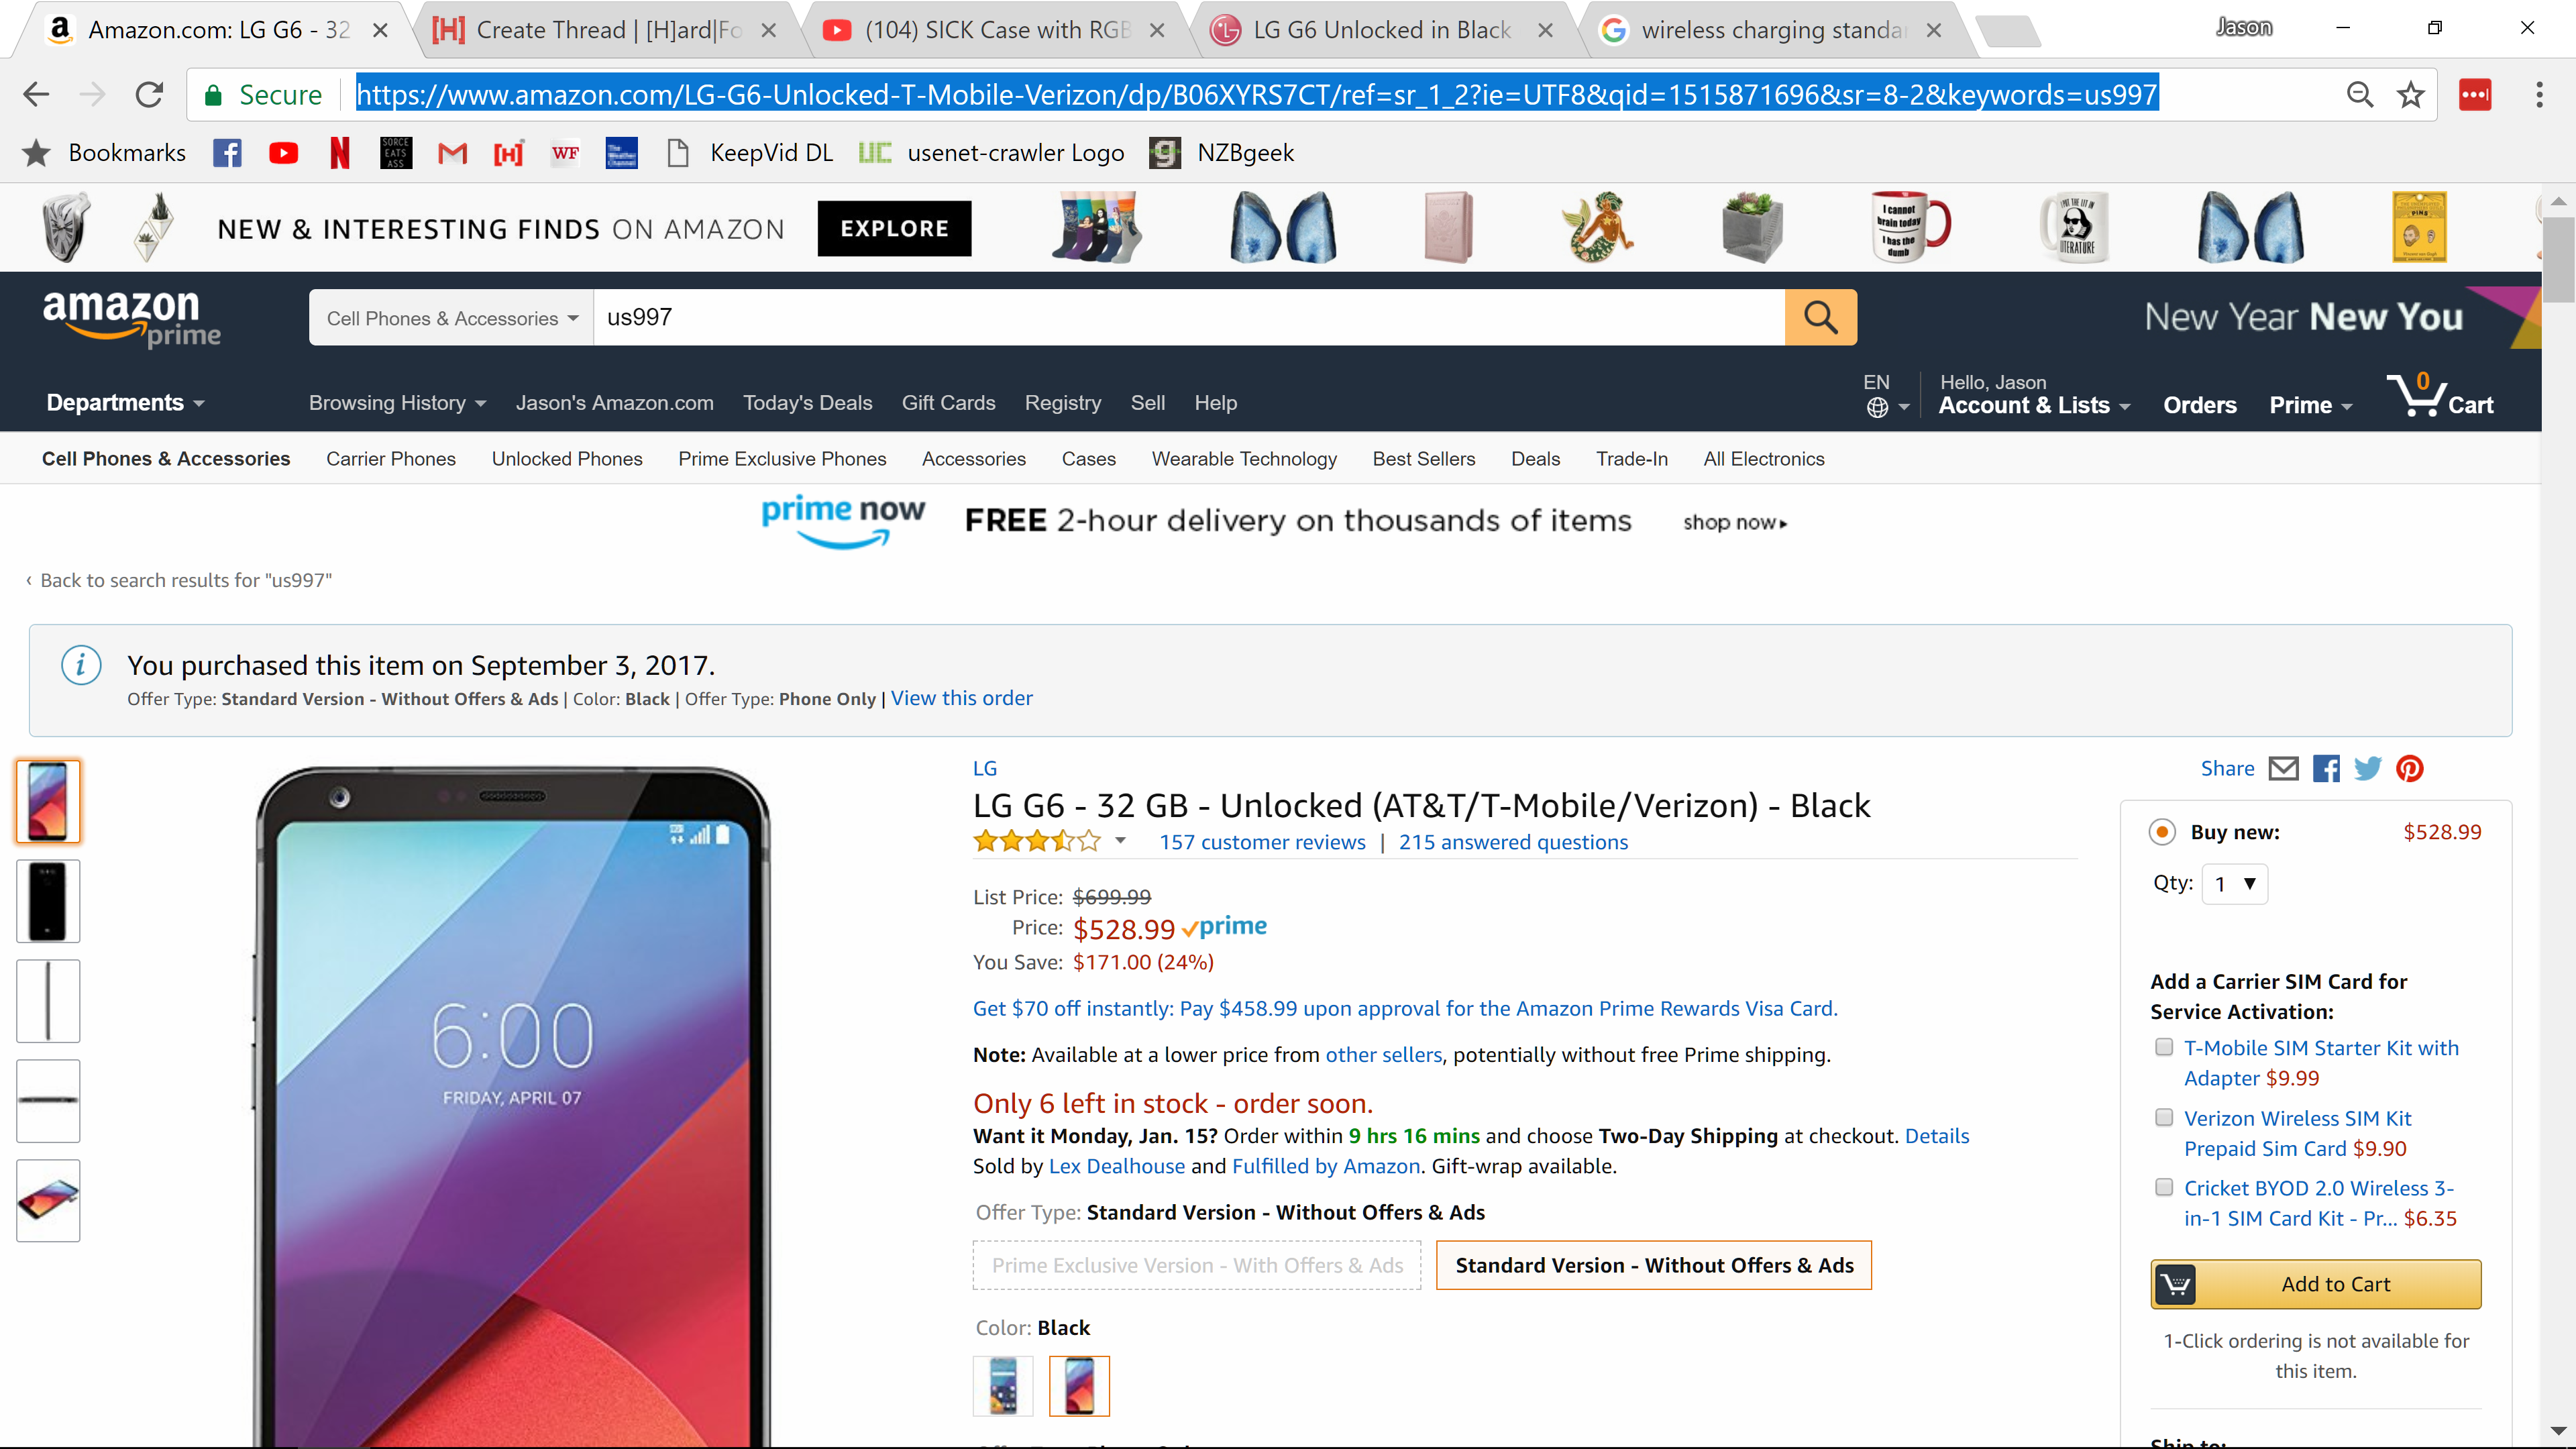Image resolution: width=2576 pixels, height=1449 pixels.
Task: Open Today's Deals in navigation bar
Action: 807,403
